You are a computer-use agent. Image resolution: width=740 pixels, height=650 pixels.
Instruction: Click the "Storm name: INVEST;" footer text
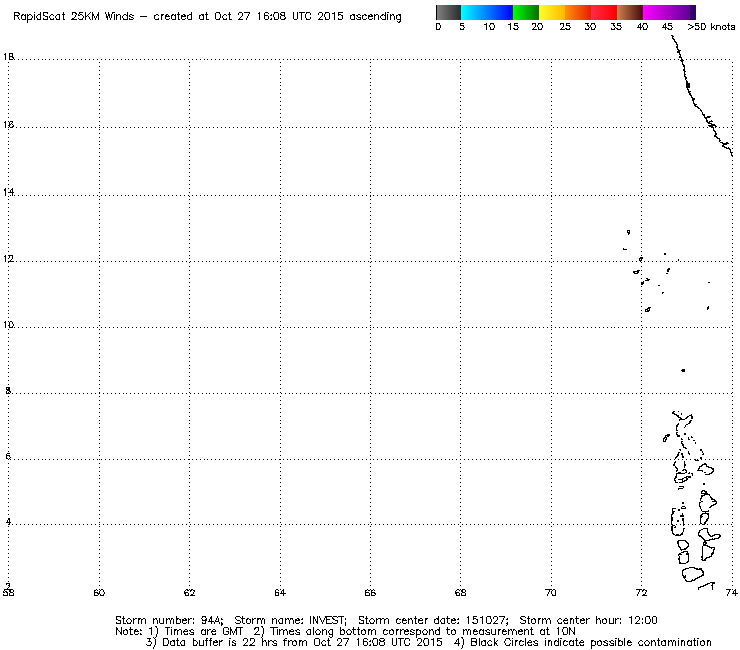point(291,620)
